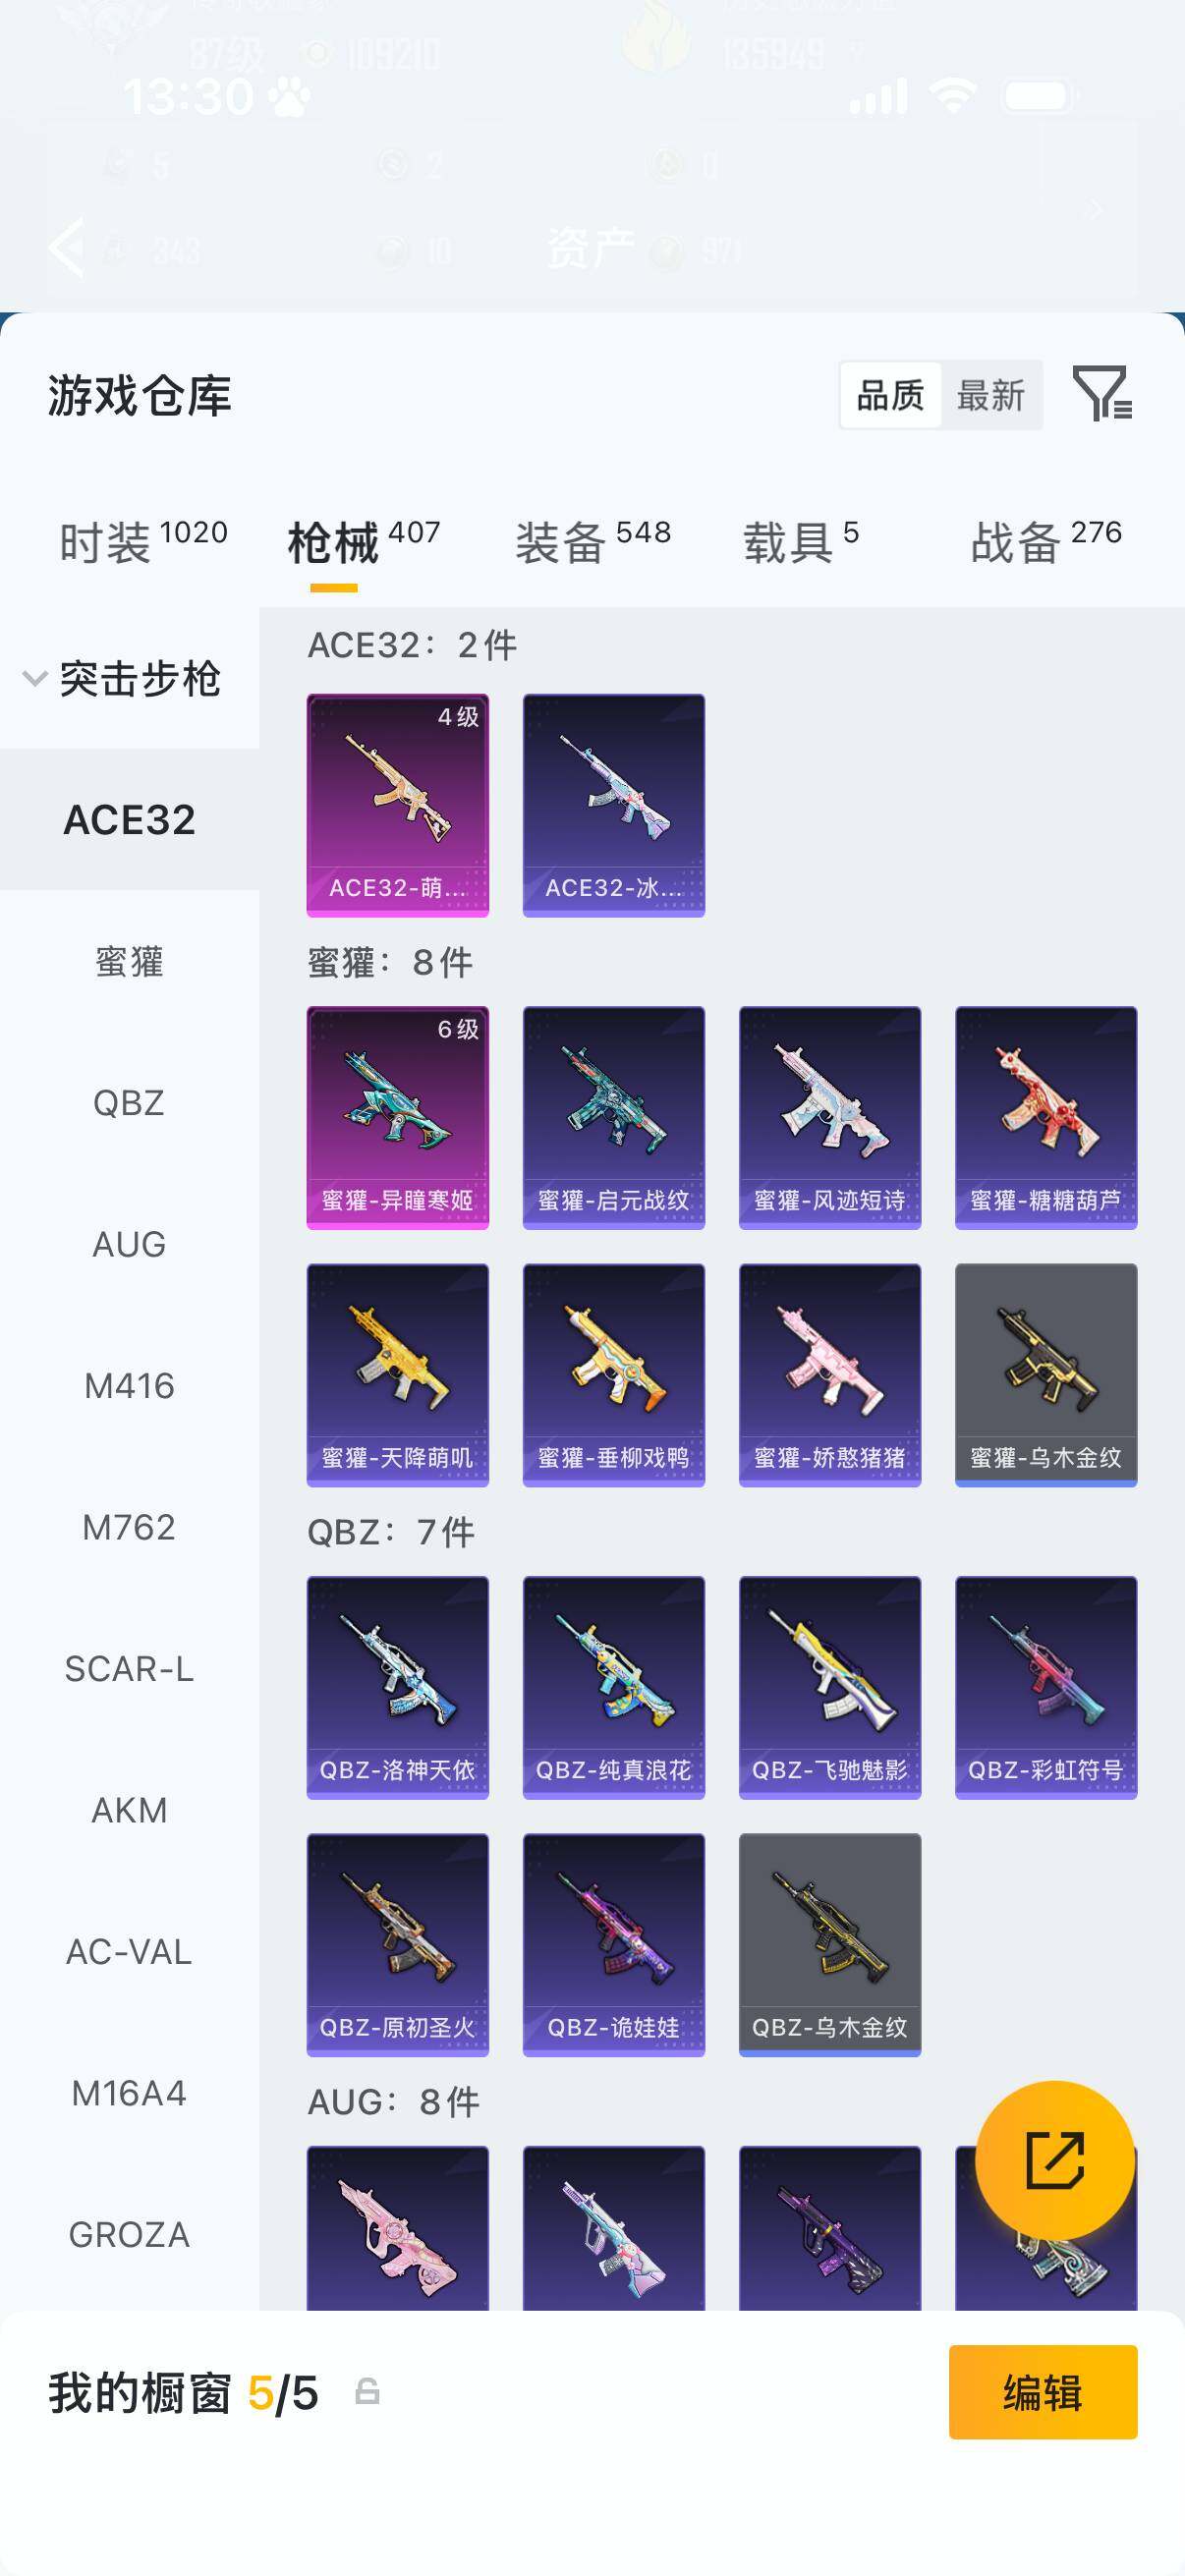1185x2576 pixels.
Task: Open the 载具 tab
Action: coord(800,543)
